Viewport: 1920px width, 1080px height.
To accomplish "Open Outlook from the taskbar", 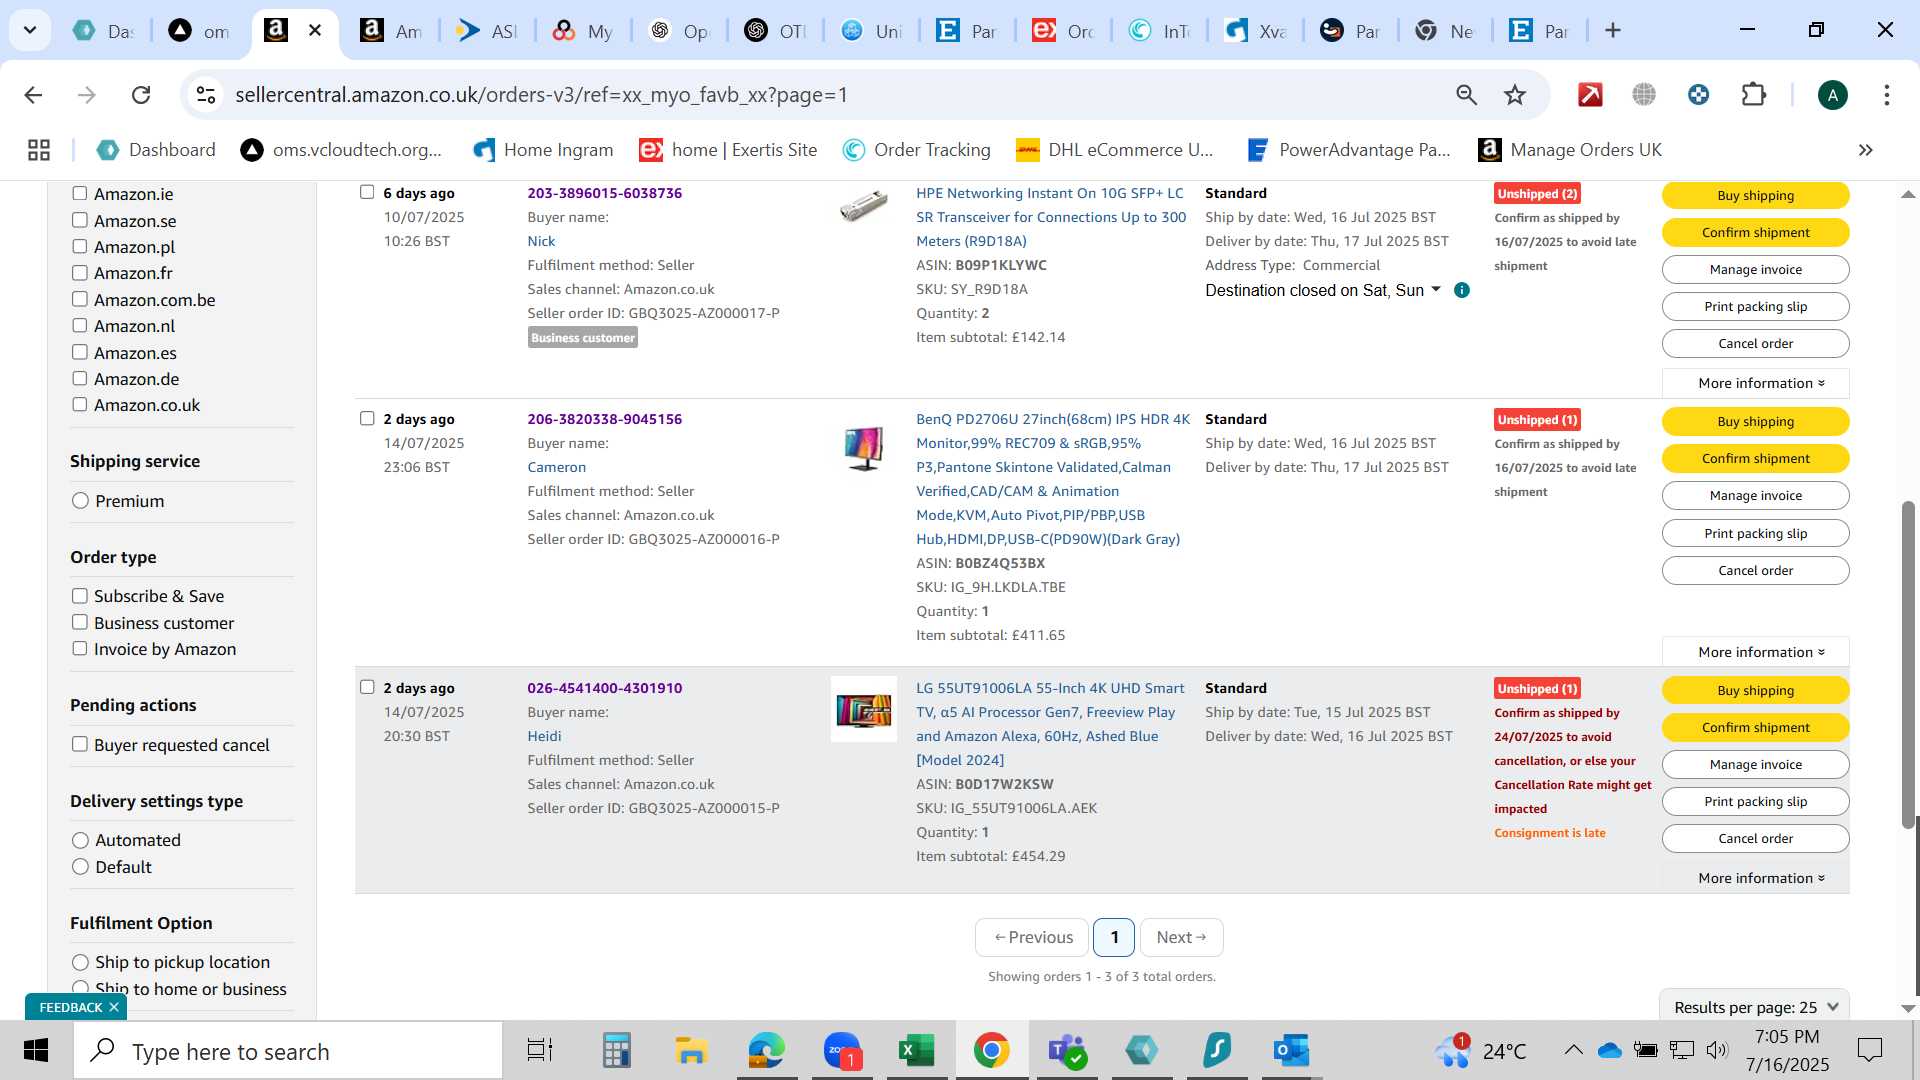I will click(1291, 1051).
